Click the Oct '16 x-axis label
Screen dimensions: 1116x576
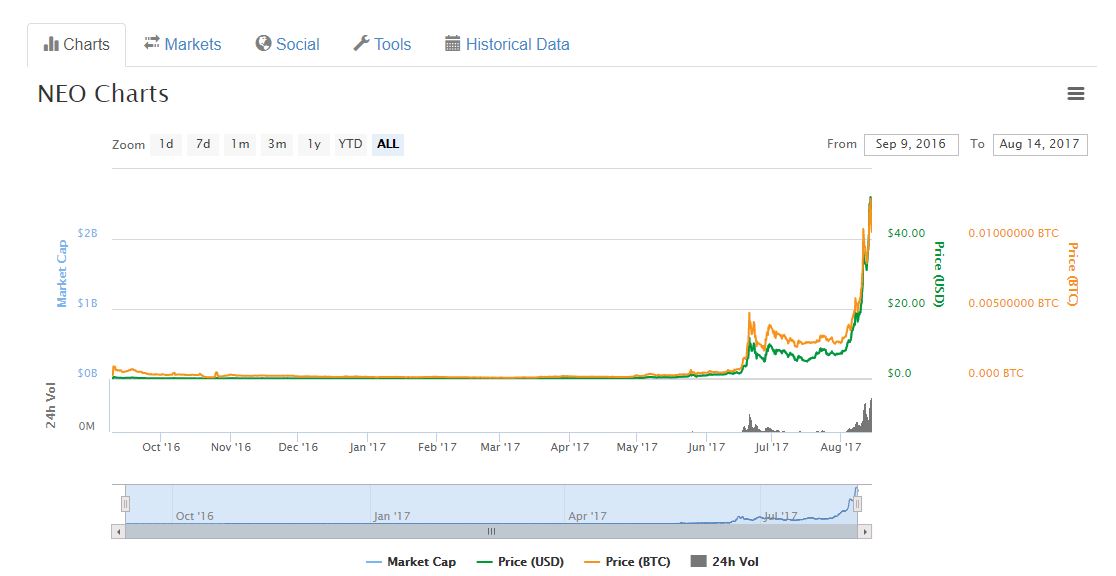[x=161, y=447]
